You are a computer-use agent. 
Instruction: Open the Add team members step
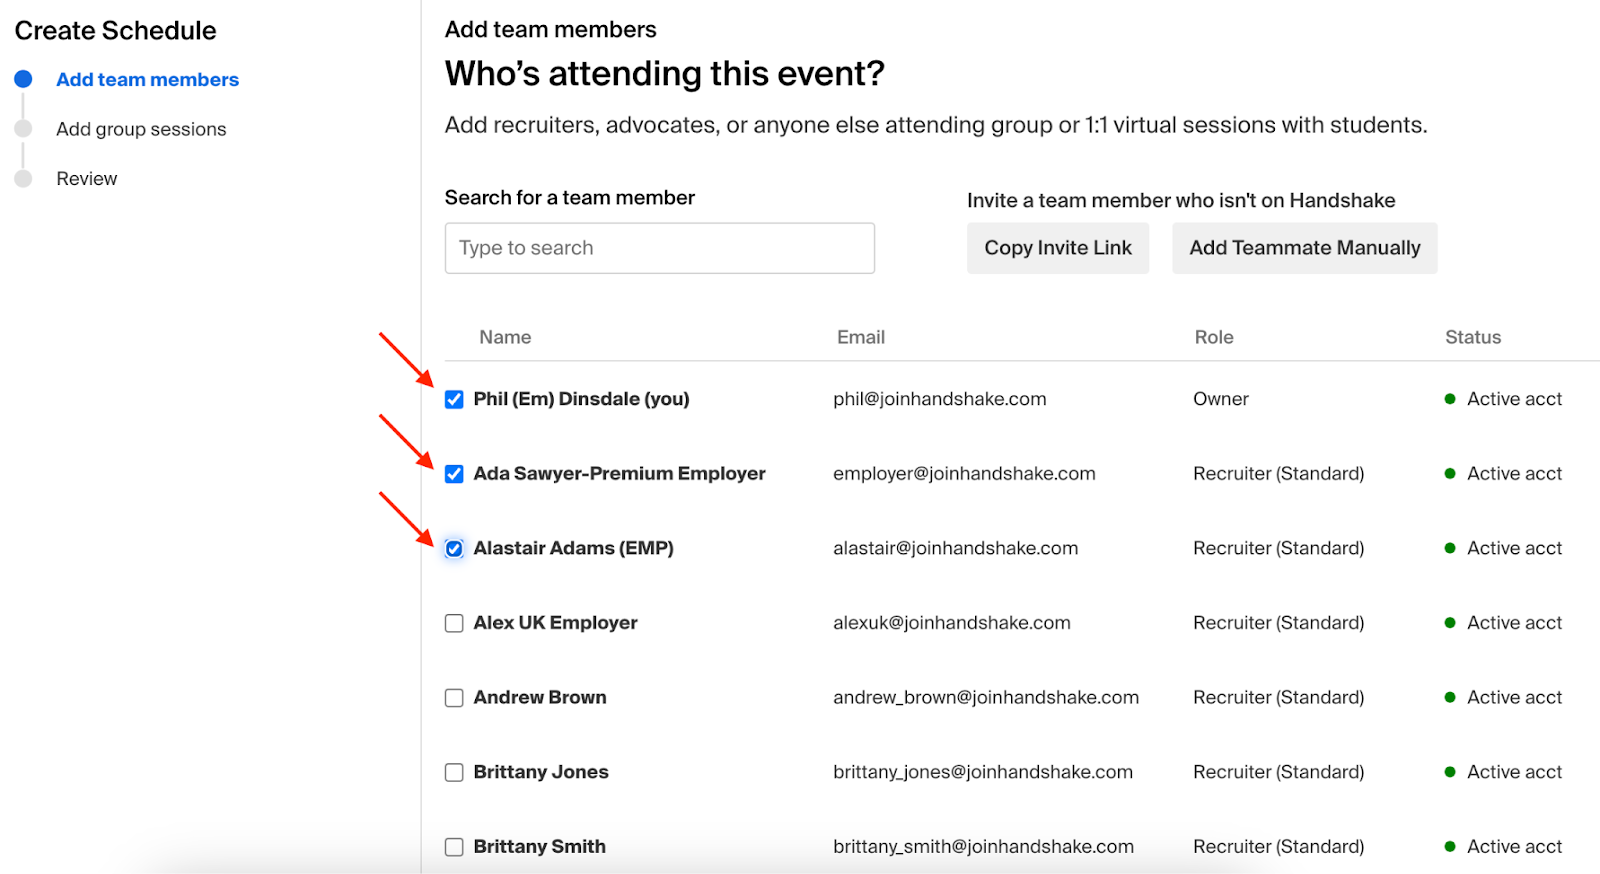(147, 80)
